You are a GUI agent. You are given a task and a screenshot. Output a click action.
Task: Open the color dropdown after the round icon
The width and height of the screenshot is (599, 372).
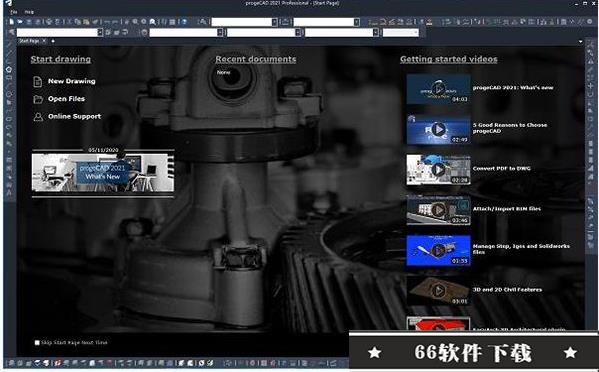tap(220, 32)
